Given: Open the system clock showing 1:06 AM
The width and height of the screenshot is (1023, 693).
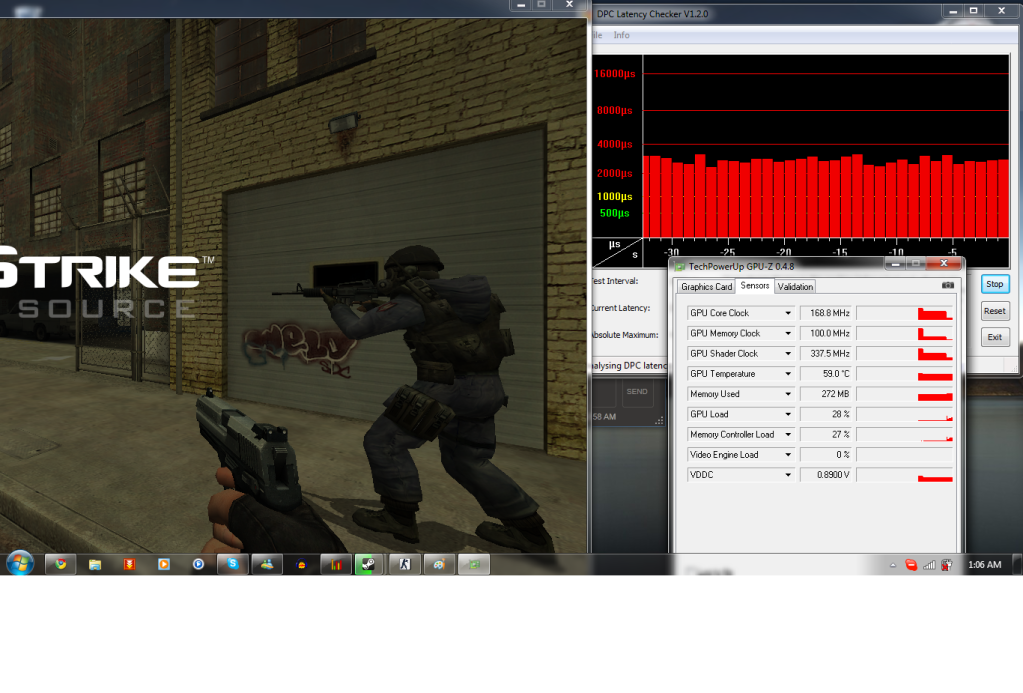Looking at the screenshot, I should (x=984, y=564).
